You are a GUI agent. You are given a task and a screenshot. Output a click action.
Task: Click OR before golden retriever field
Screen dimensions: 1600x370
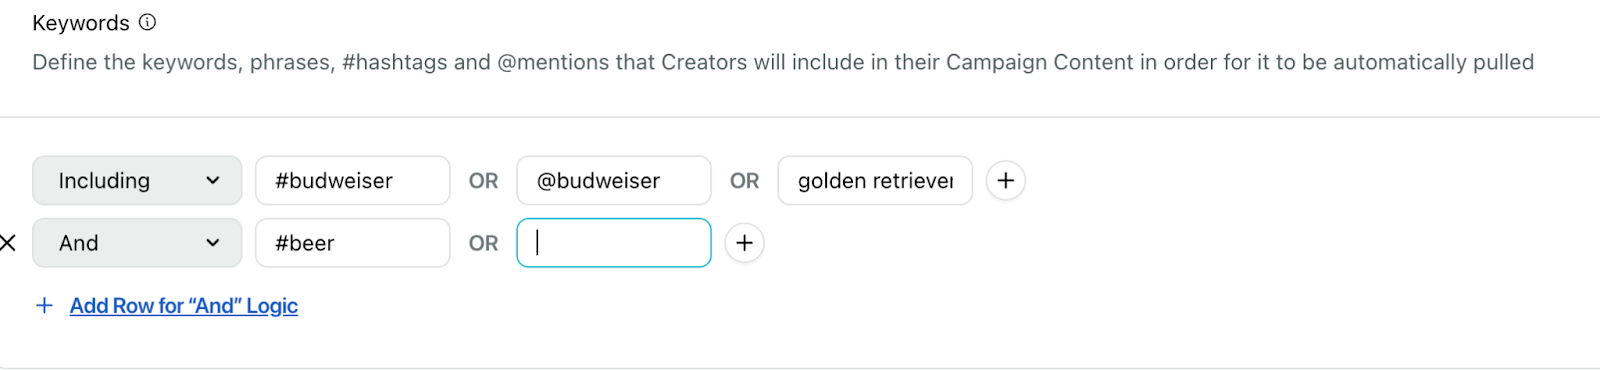pyautogui.click(x=744, y=181)
